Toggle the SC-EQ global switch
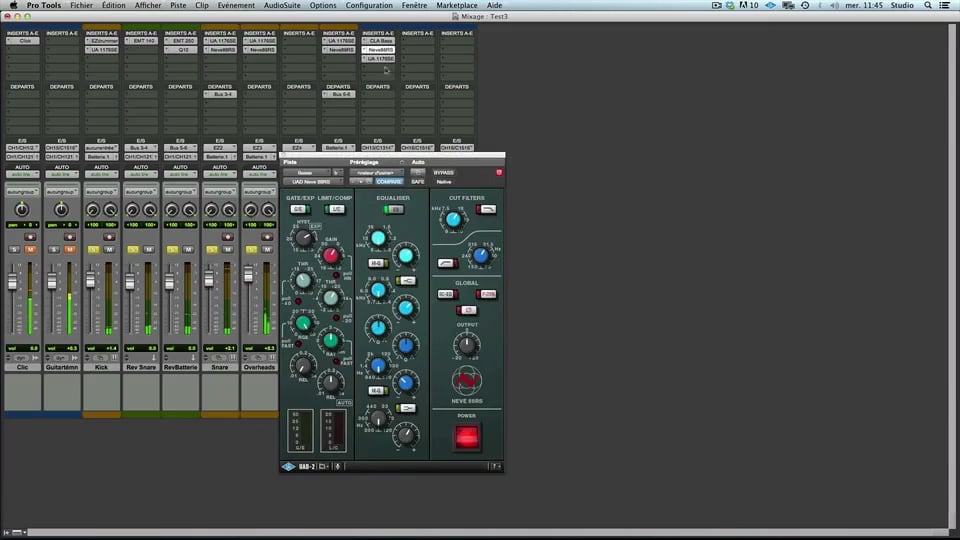Screen dimensions: 960x540 pyautogui.click(x=447, y=294)
